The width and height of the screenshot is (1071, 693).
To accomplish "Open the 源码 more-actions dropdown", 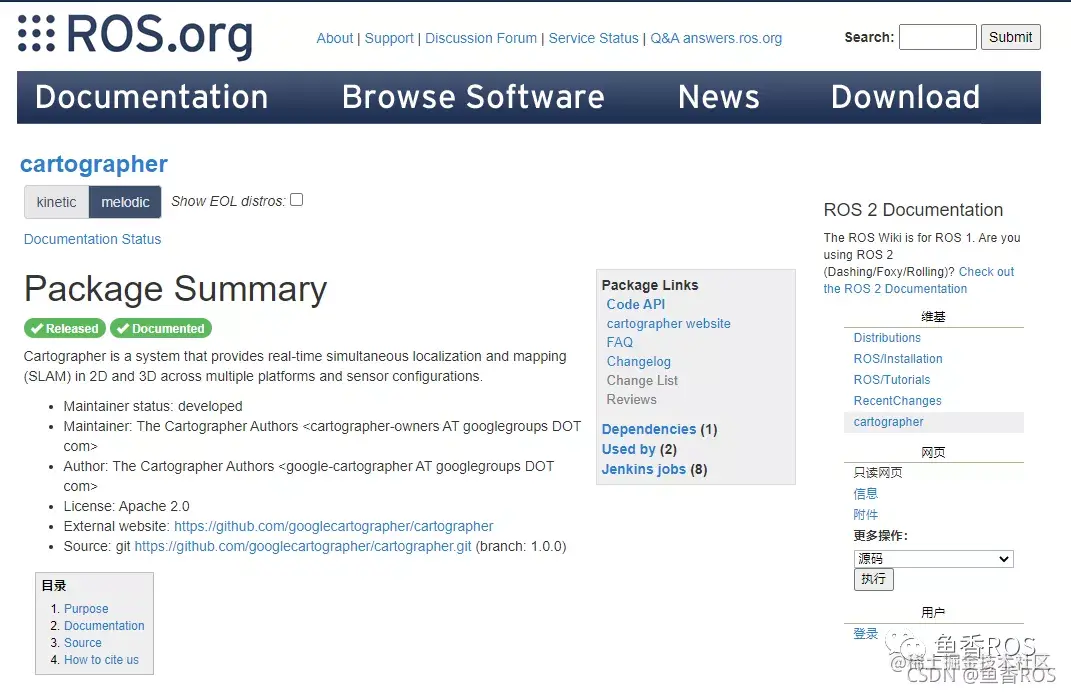I will point(933,558).
